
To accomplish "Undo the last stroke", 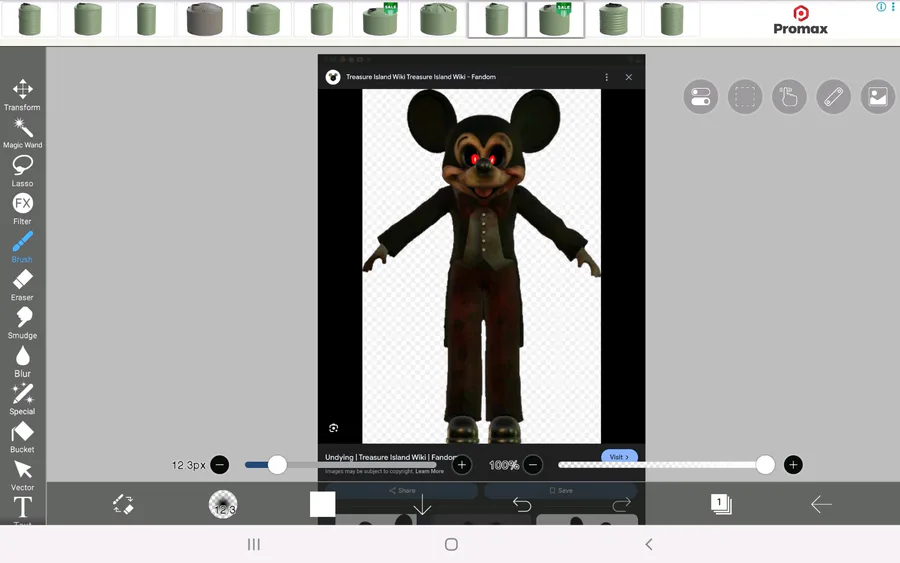I will point(522,504).
